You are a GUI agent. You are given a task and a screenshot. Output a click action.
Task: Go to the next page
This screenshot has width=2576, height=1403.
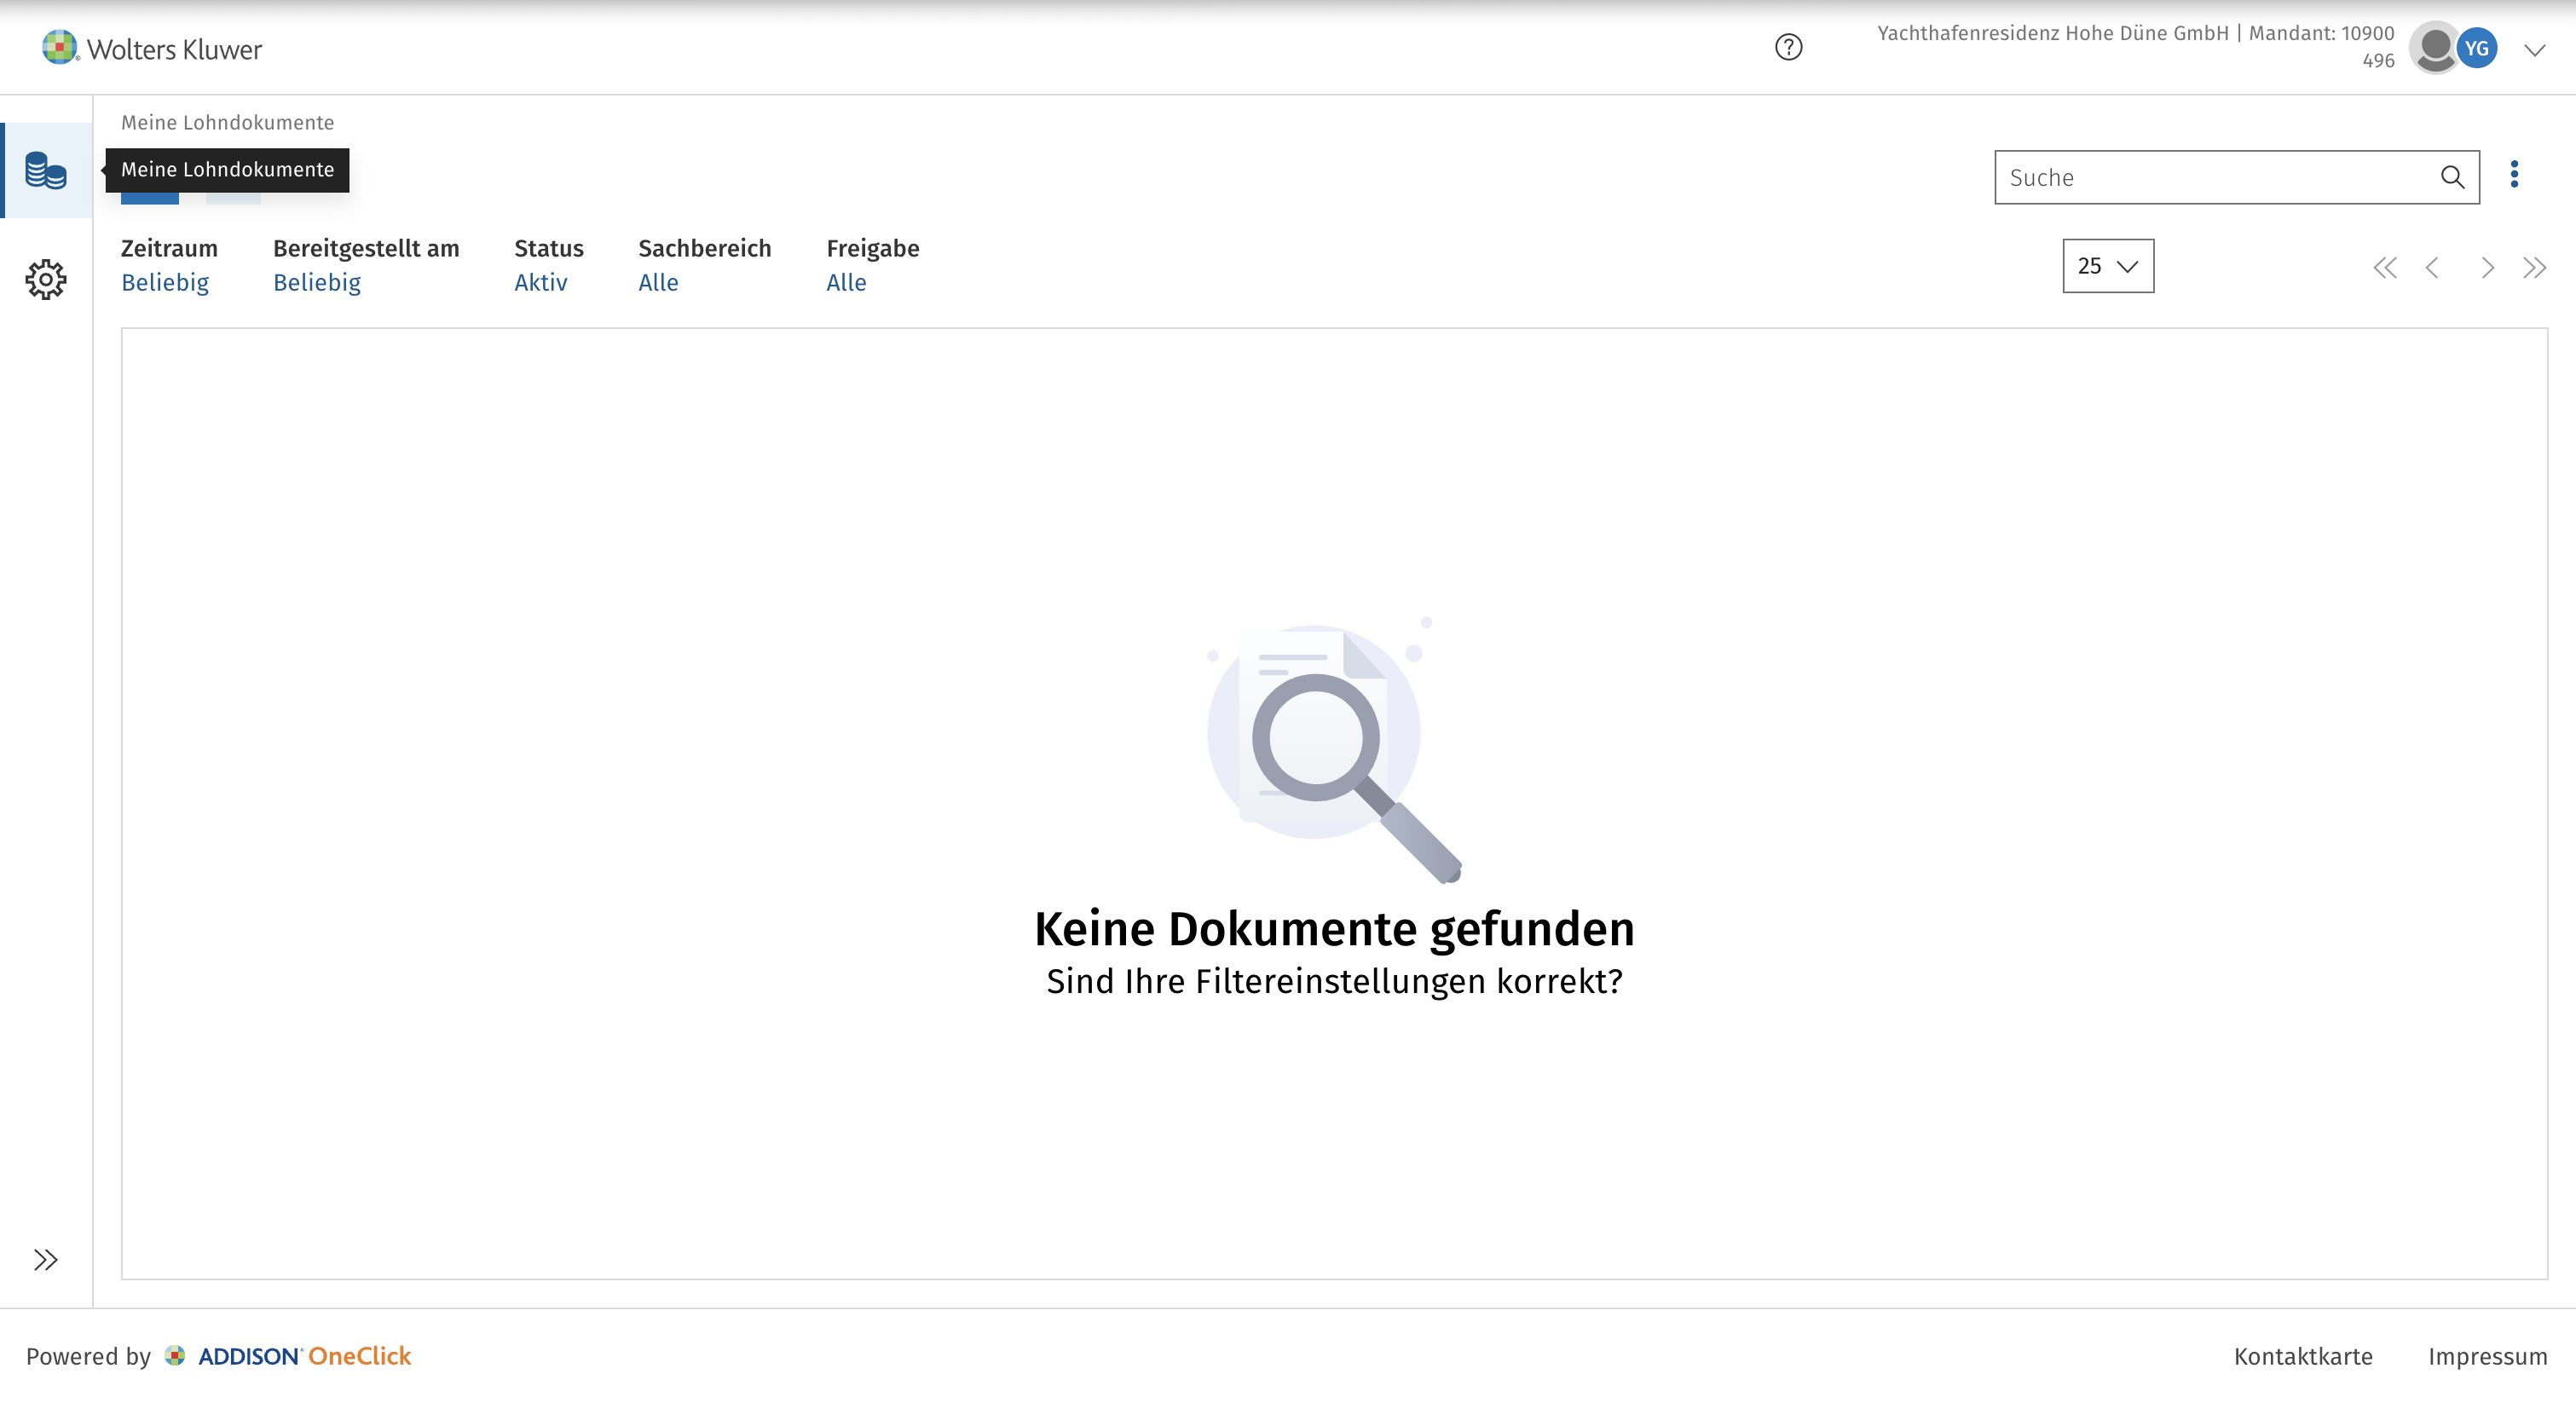(x=2487, y=267)
